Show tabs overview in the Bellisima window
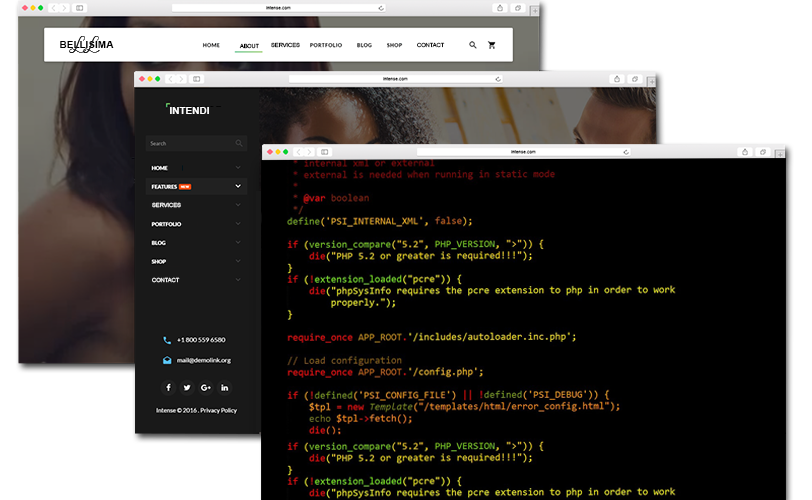This screenshot has height=500, width=812. pos(518,8)
